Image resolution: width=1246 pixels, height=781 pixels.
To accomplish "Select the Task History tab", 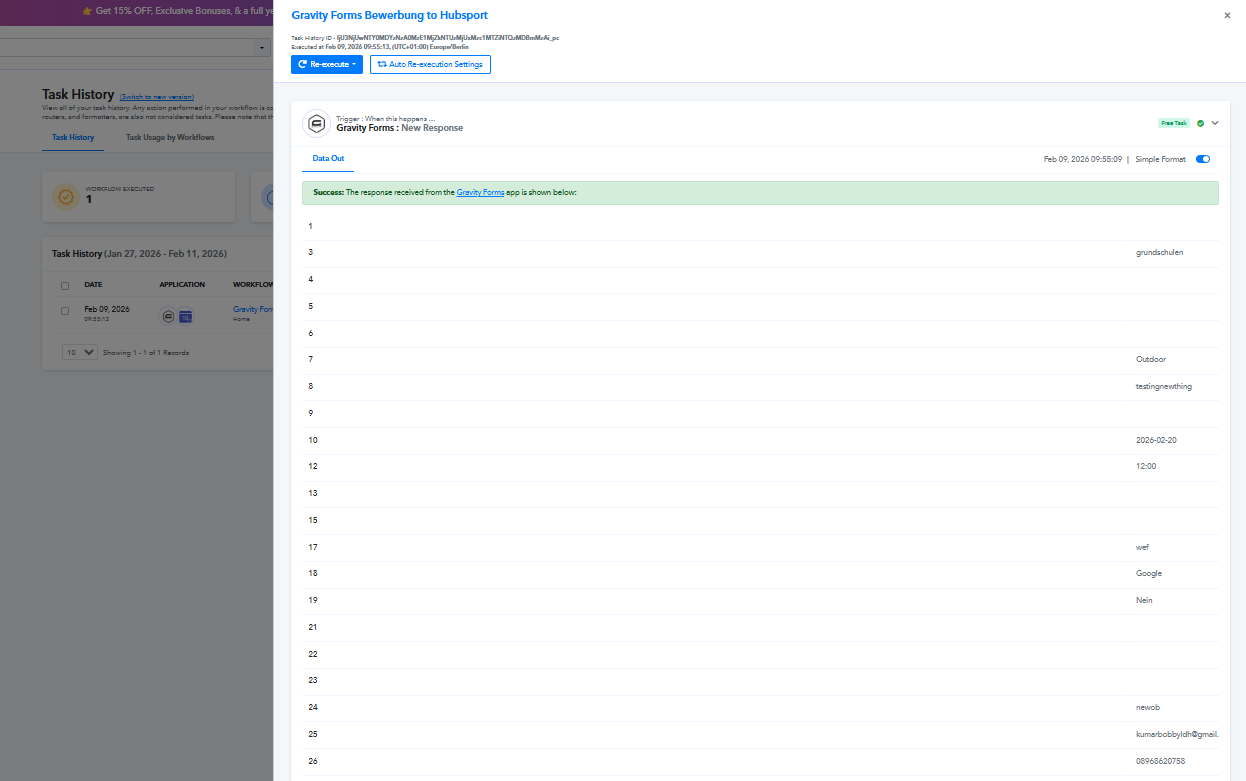I will coord(73,137).
